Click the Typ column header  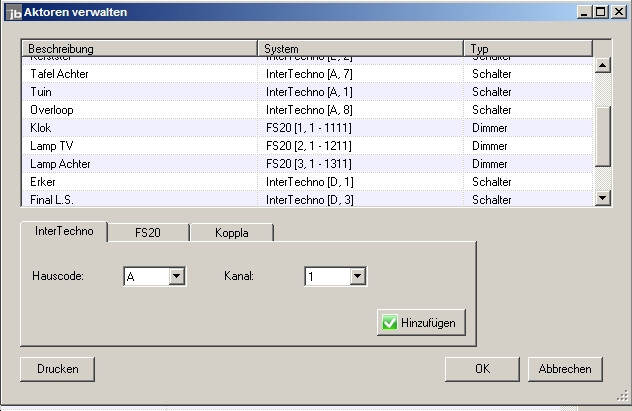coord(527,49)
